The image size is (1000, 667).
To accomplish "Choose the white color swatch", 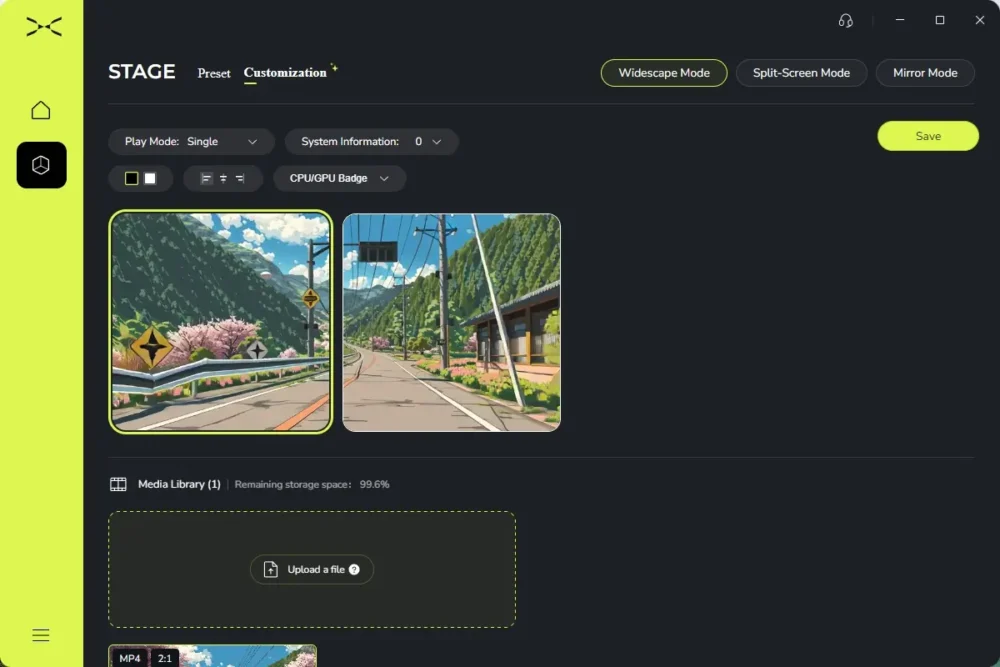I will tap(150, 179).
